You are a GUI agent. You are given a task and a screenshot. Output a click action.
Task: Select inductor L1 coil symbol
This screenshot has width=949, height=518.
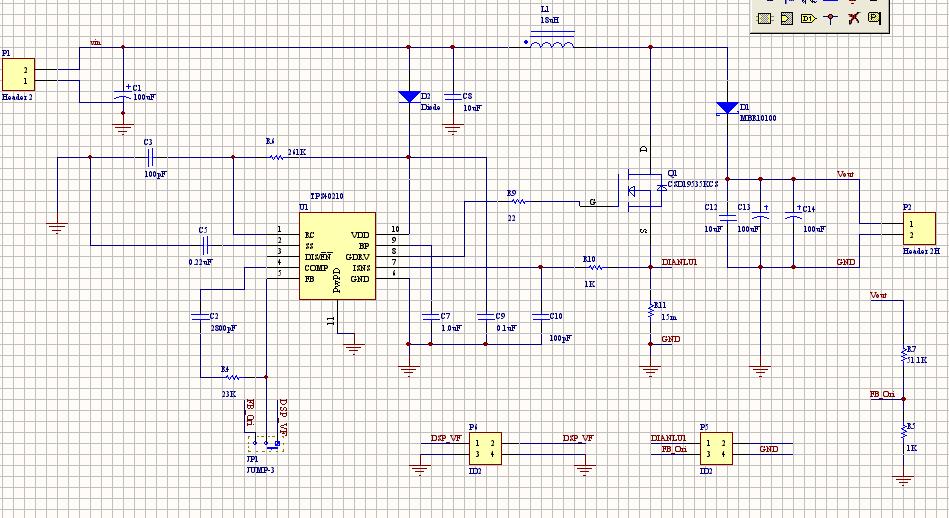pyautogui.click(x=550, y=41)
